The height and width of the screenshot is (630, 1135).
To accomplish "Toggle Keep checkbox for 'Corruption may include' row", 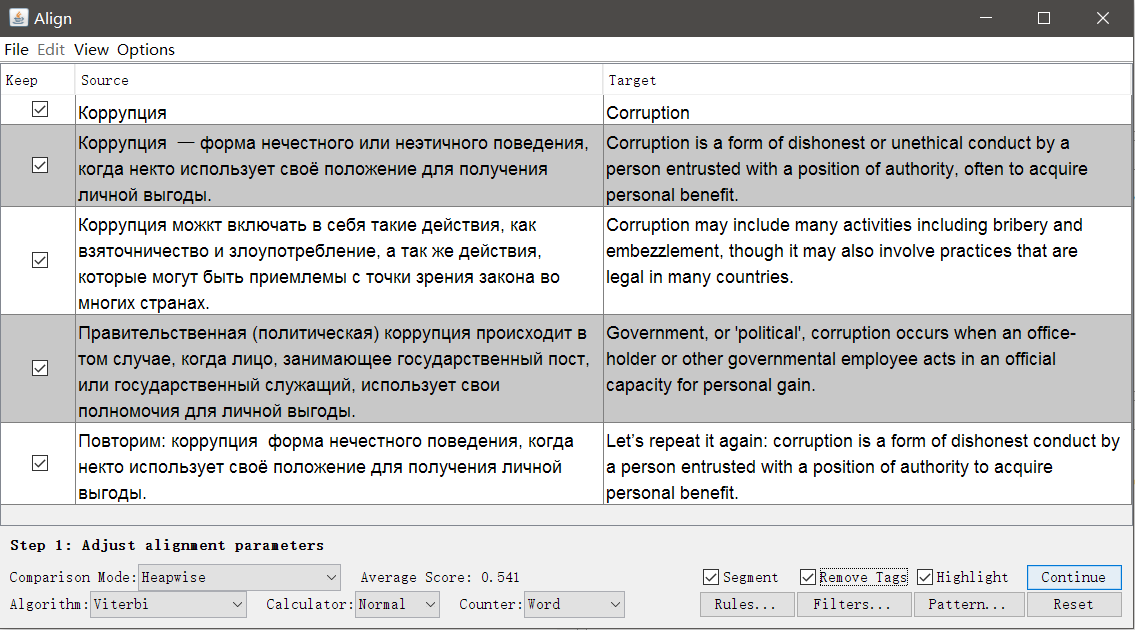I will (x=40, y=261).
